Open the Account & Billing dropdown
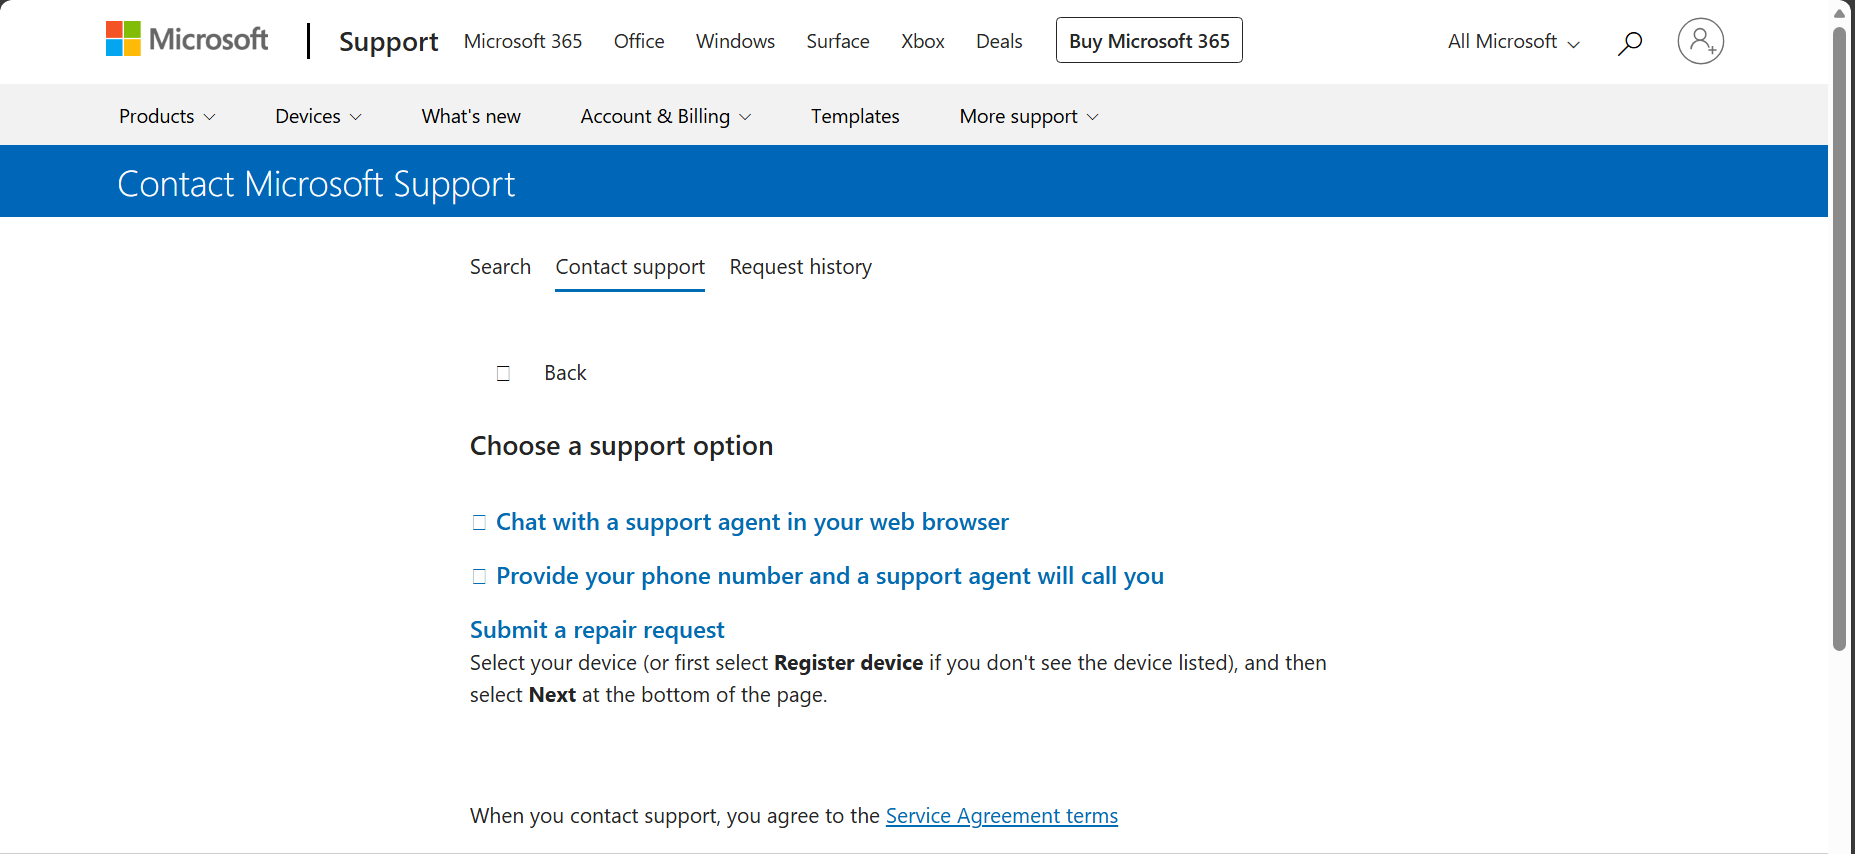Viewport: 1855px width, 854px height. tap(665, 116)
